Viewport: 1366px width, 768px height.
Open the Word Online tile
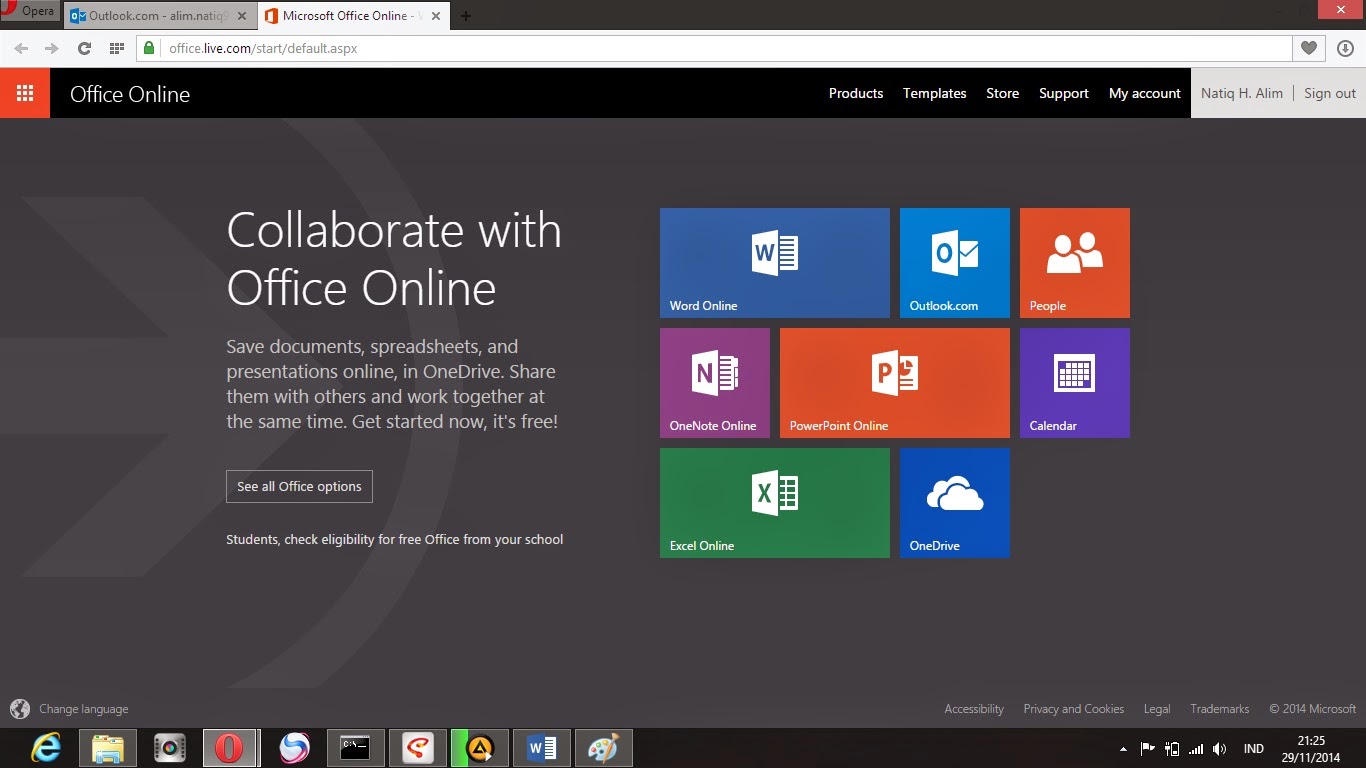(x=774, y=263)
